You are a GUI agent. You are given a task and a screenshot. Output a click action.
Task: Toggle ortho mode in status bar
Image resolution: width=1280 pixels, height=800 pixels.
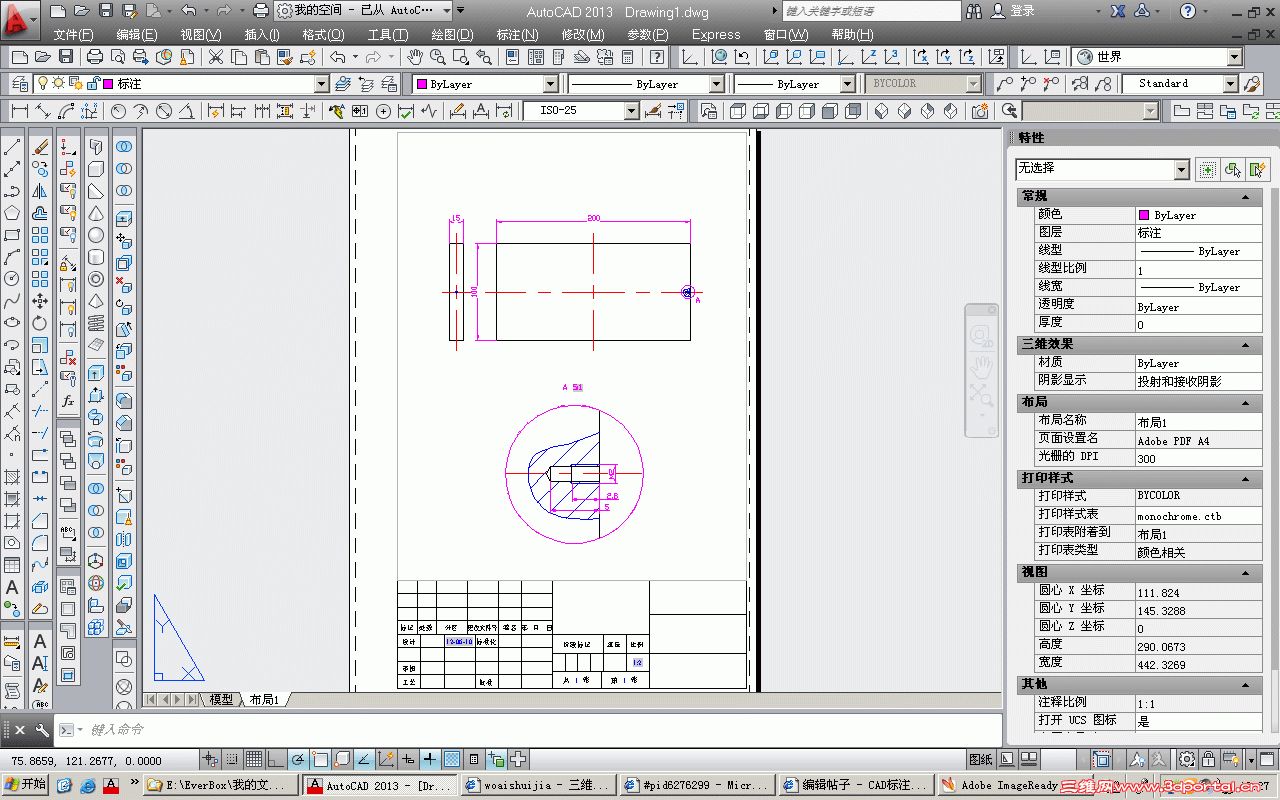pyautogui.click(x=276, y=759)
